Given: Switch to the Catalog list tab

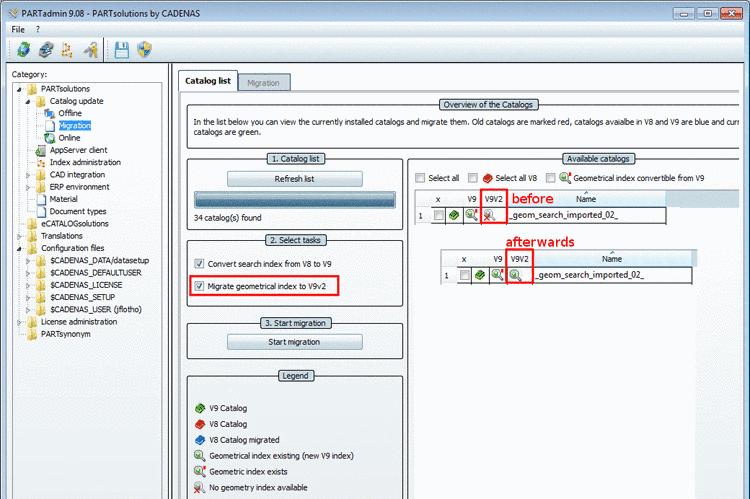Looking at the screenshot, I should [208, 81].
